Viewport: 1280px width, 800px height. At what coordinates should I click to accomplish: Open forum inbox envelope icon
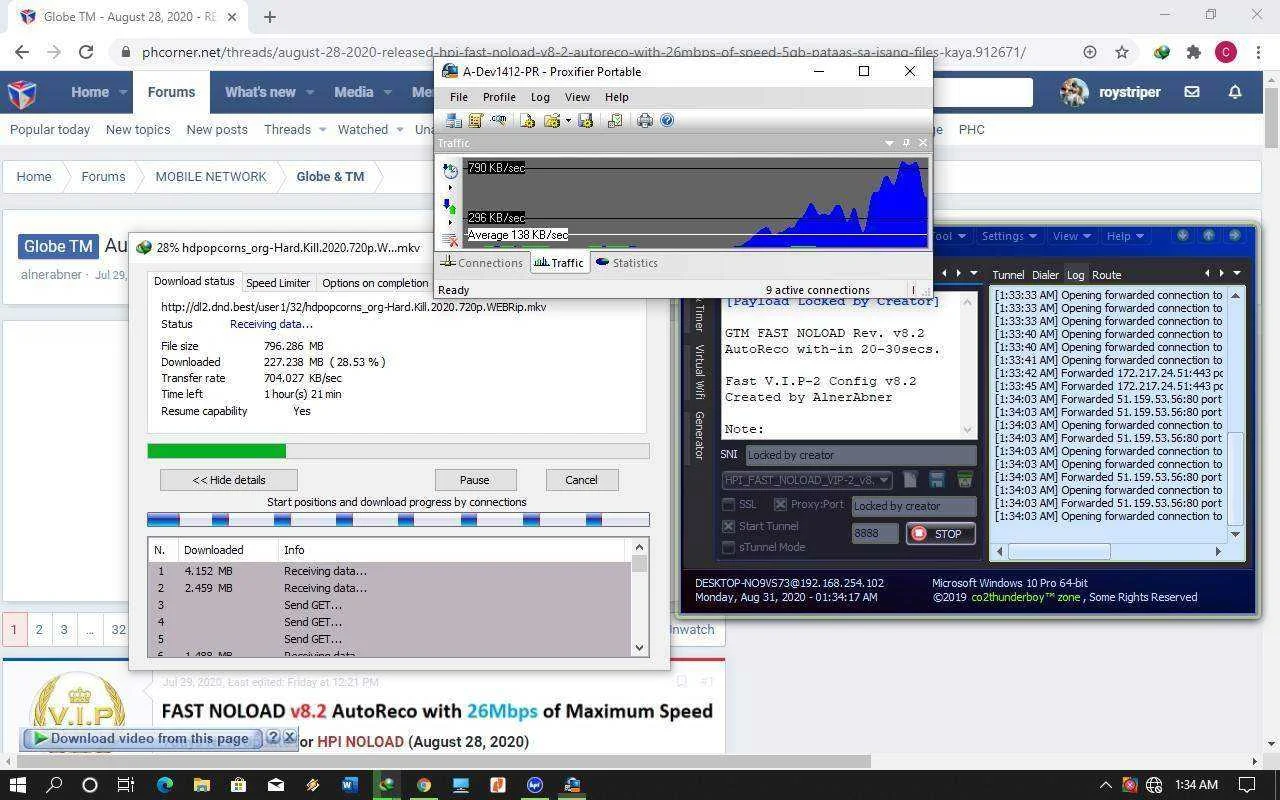click(x=1192, y=92)
